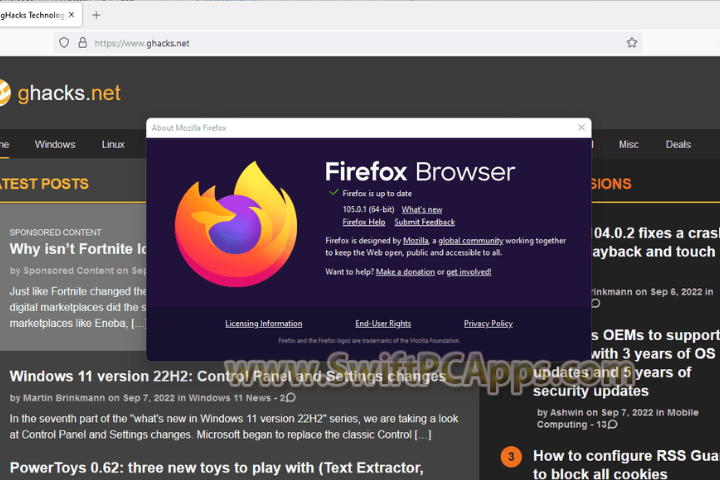Open a new tab with plus button
The width and height of the screenshot is (720, 480).
point(96,15)
